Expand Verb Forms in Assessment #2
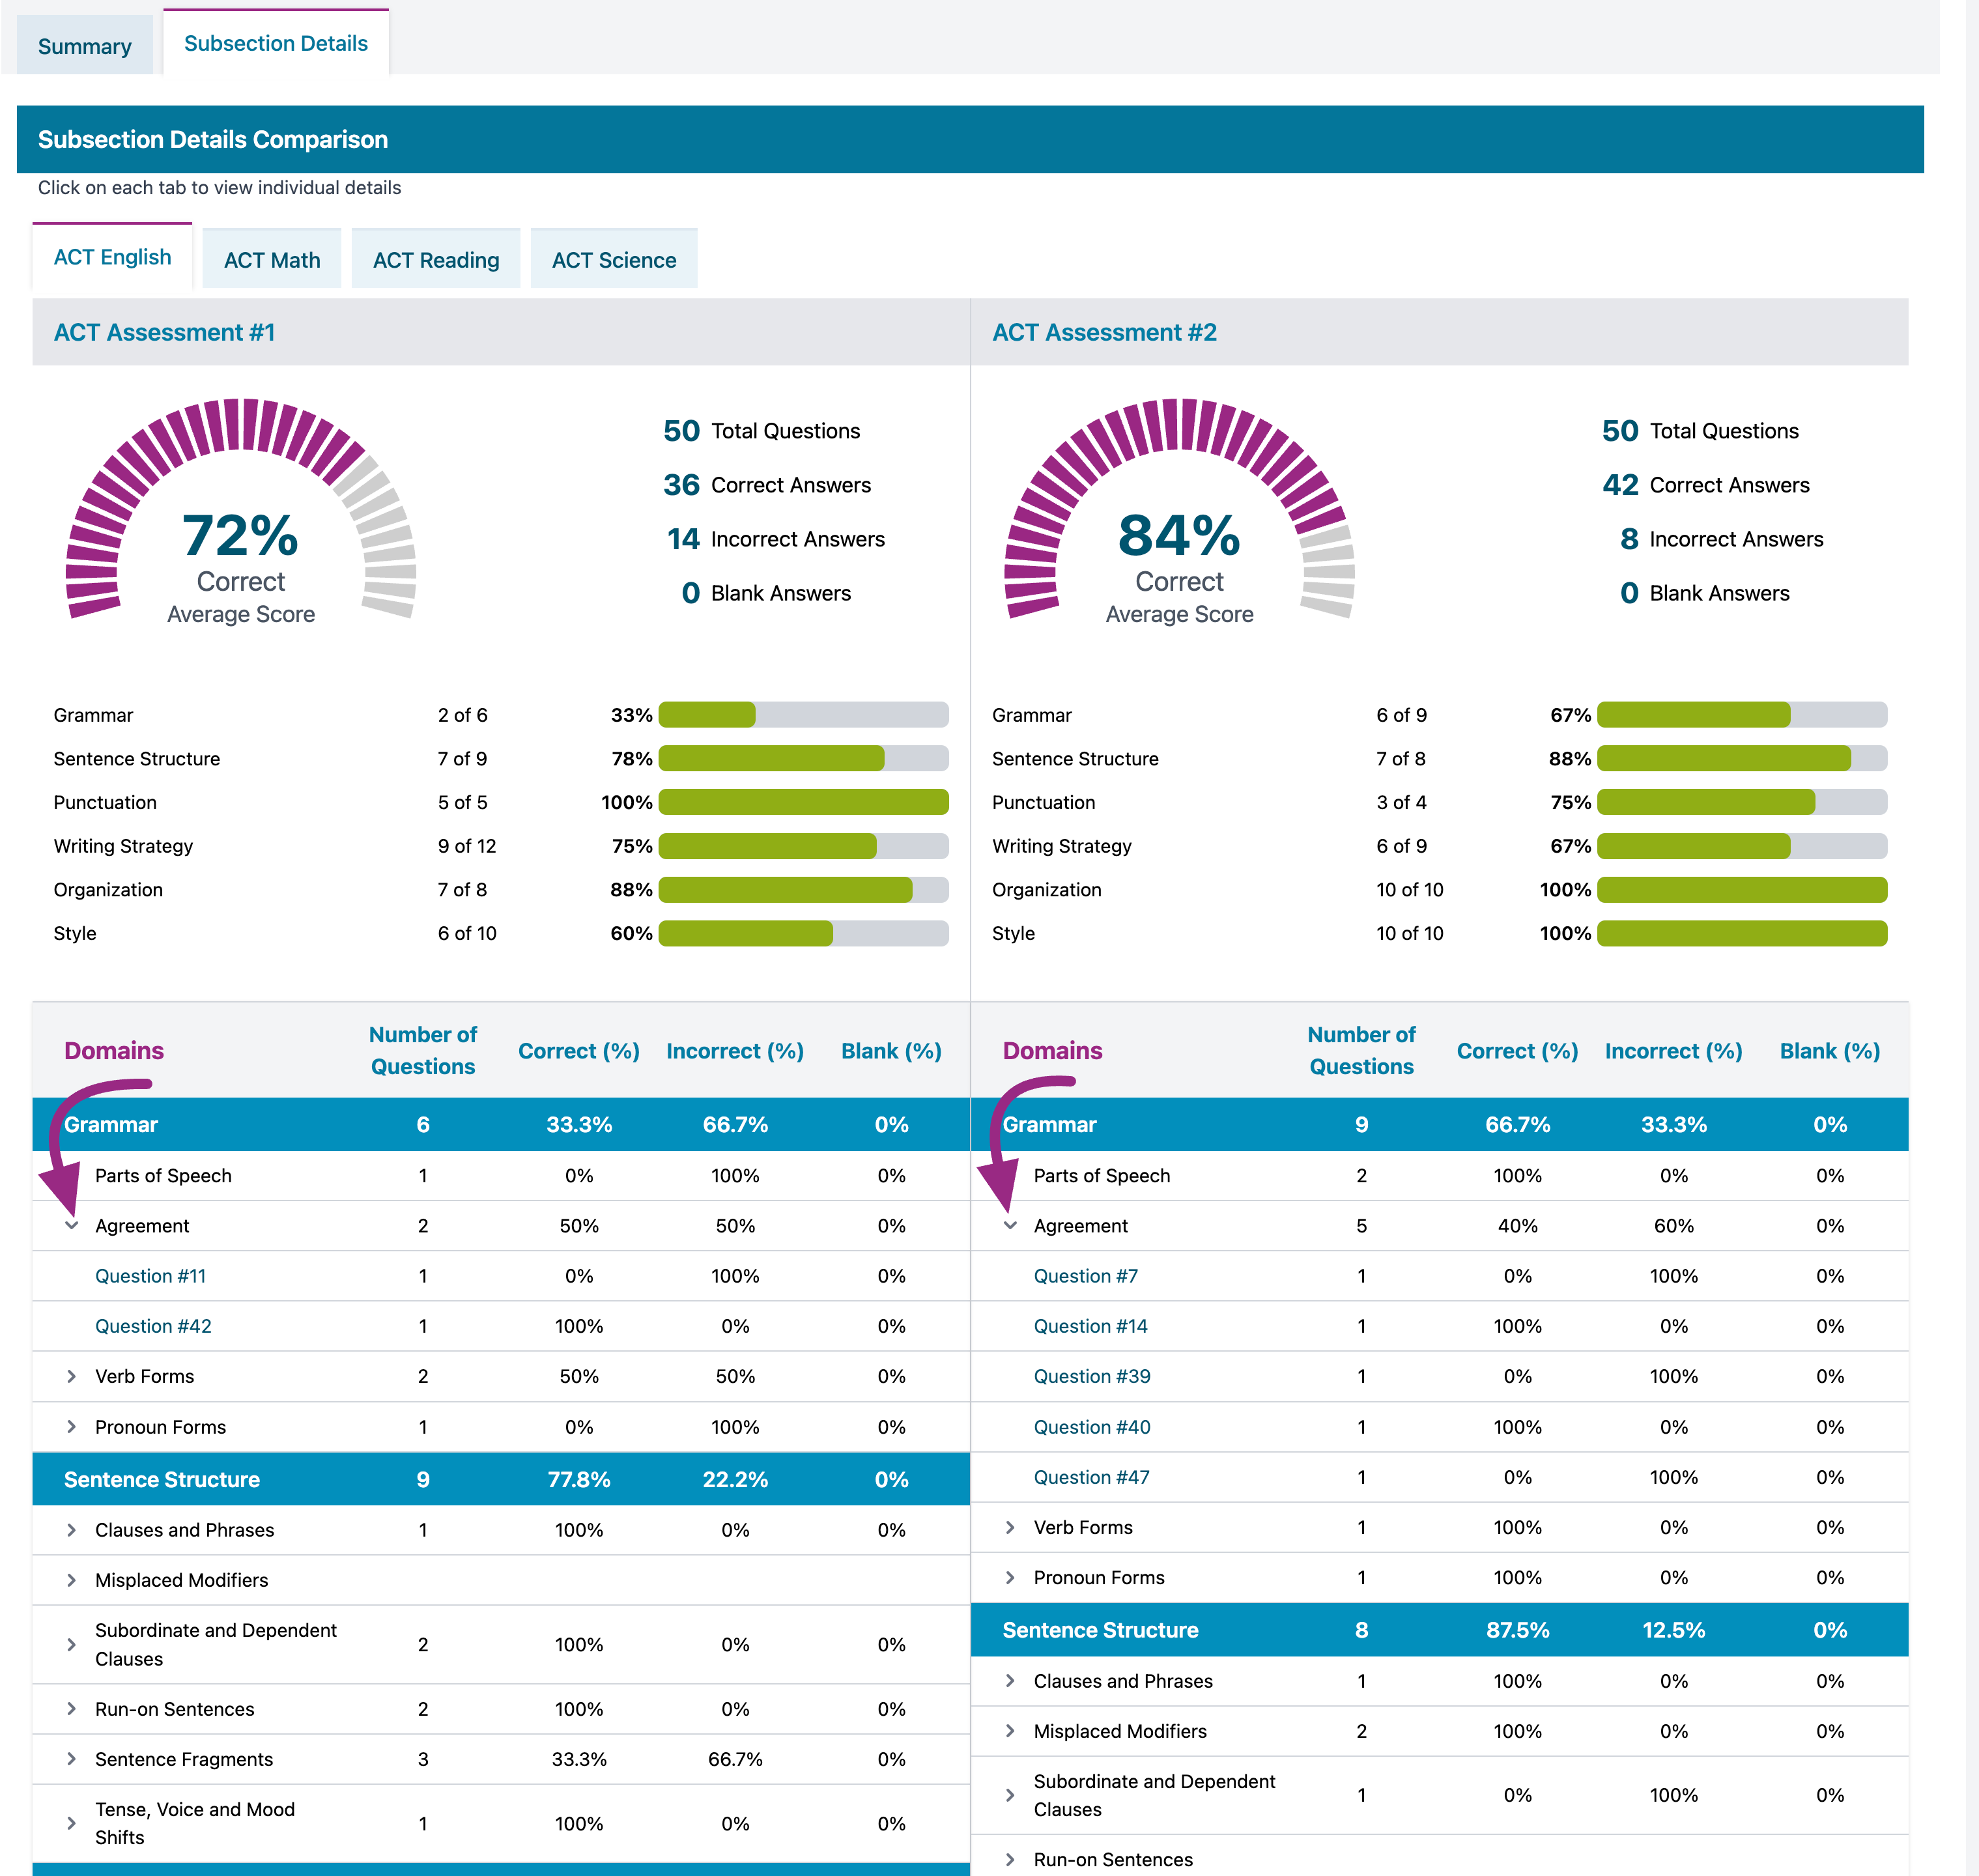1979x1876 pixels. [x=1010, y=1527]
